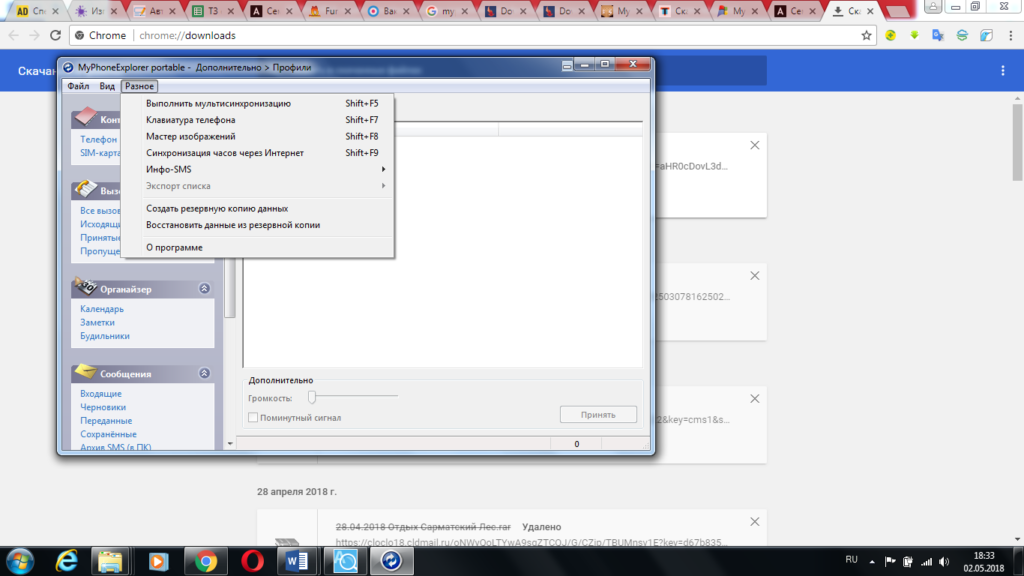Collapse the Сообщения sidebar section
Screen dimensions: 1024x576
pyautogui.click(x=204, y=373)
